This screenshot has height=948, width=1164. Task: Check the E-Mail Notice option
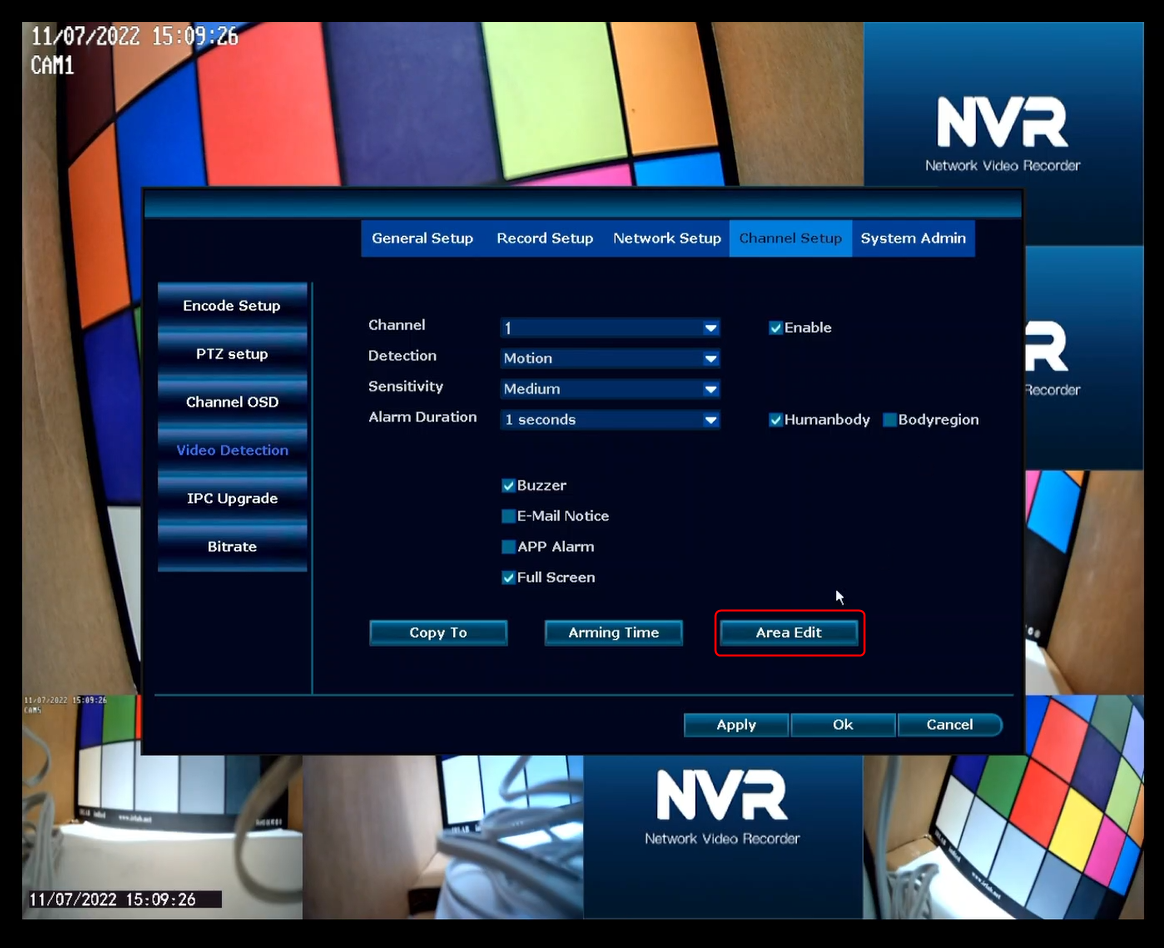(x=509, y=517)
